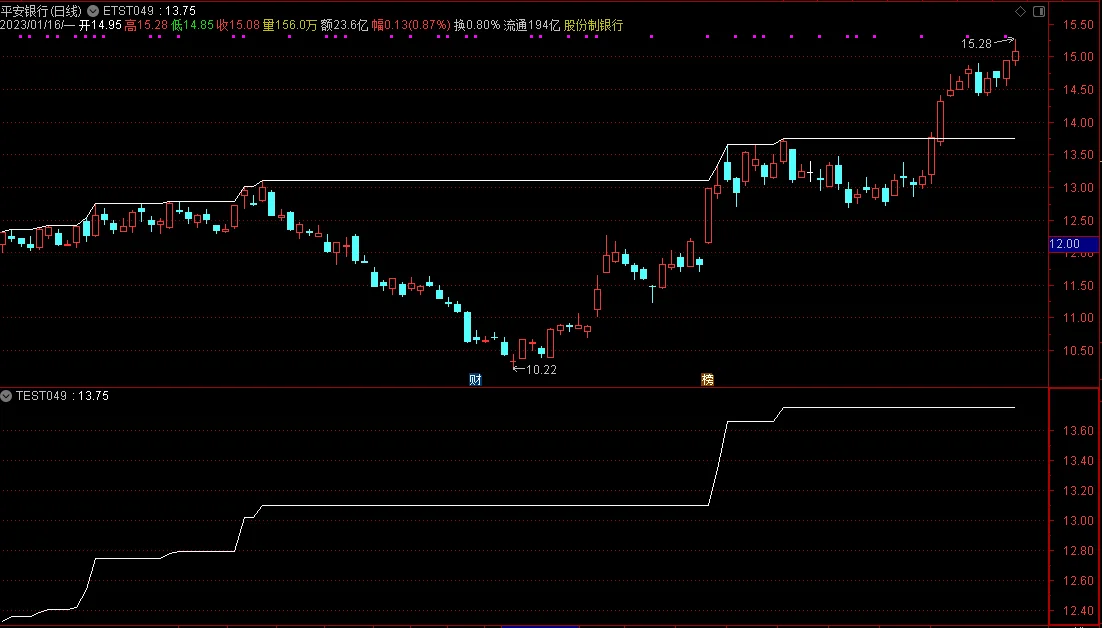Click the 财 finance marker icon

475,379
